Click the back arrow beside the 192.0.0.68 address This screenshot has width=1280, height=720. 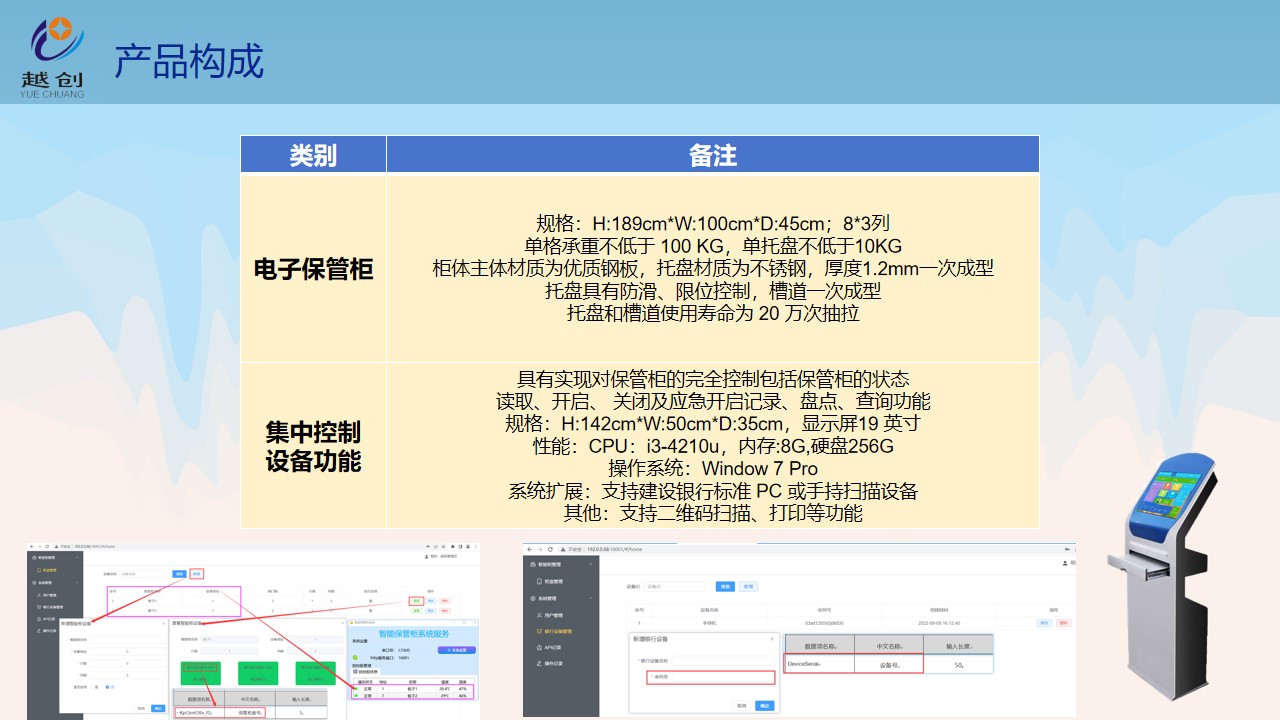click(530, 550)
